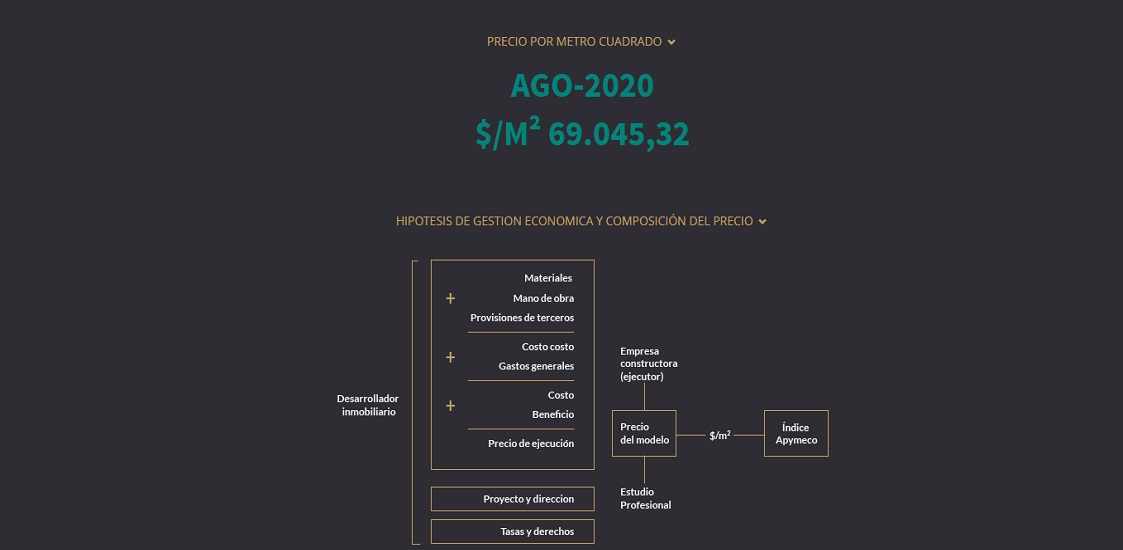Click the Índice Apymeco box

pyautogui.click(x=796, y=433)
